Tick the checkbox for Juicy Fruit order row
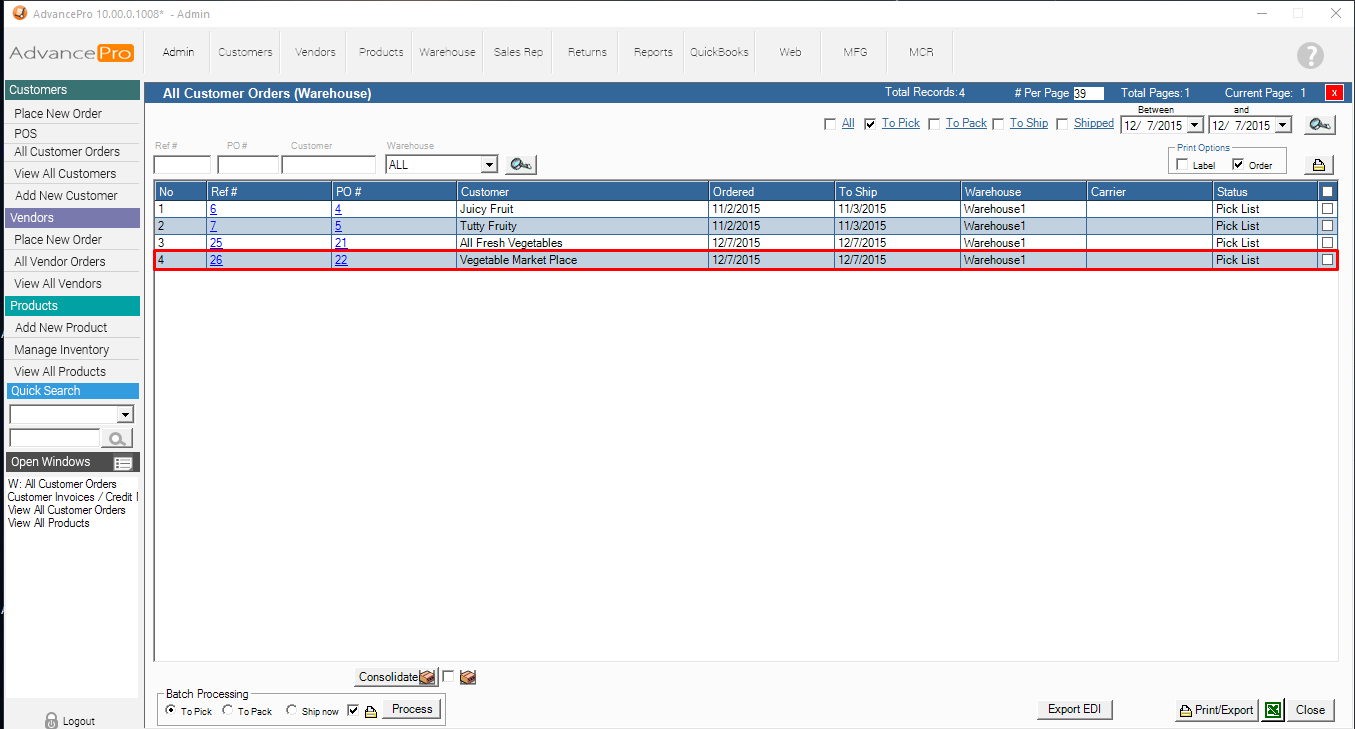Screen dimensions: 1355x729 pyautogui.click(x=1327, y=209)
